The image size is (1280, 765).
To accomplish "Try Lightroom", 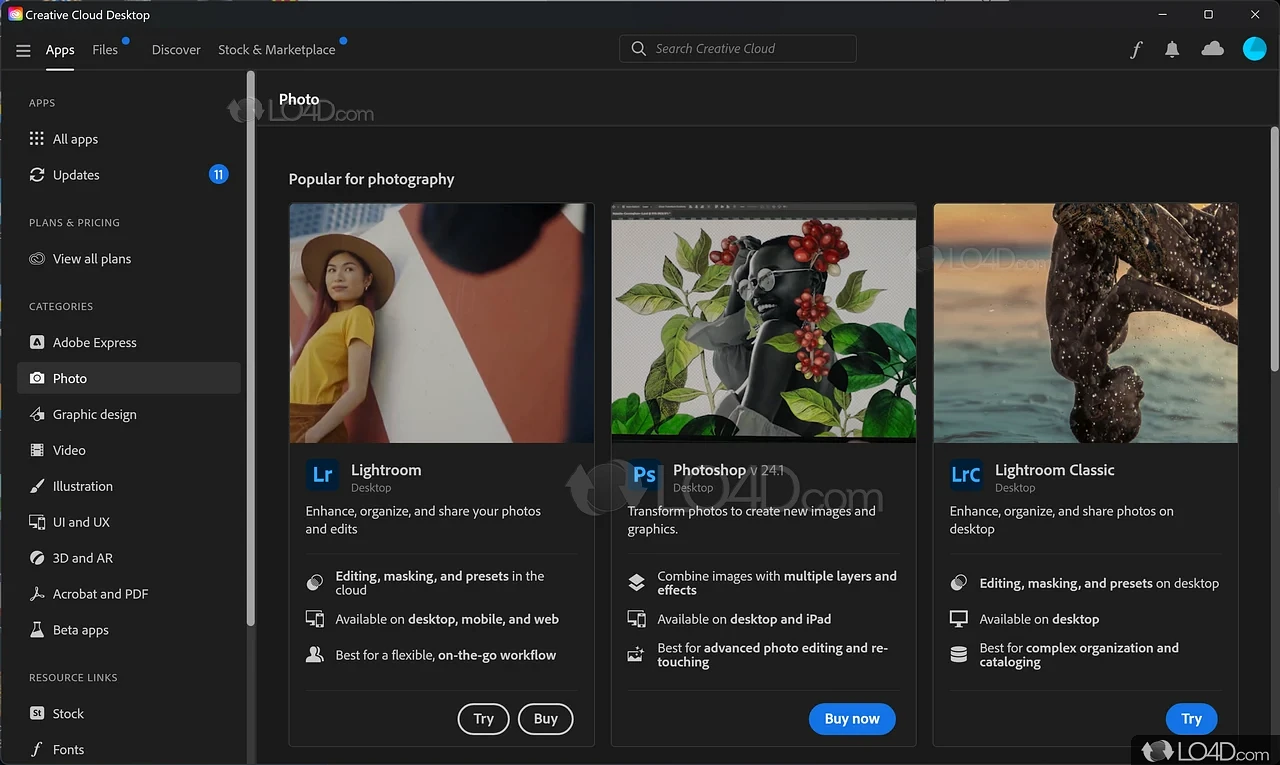I will tap(484, 719).
